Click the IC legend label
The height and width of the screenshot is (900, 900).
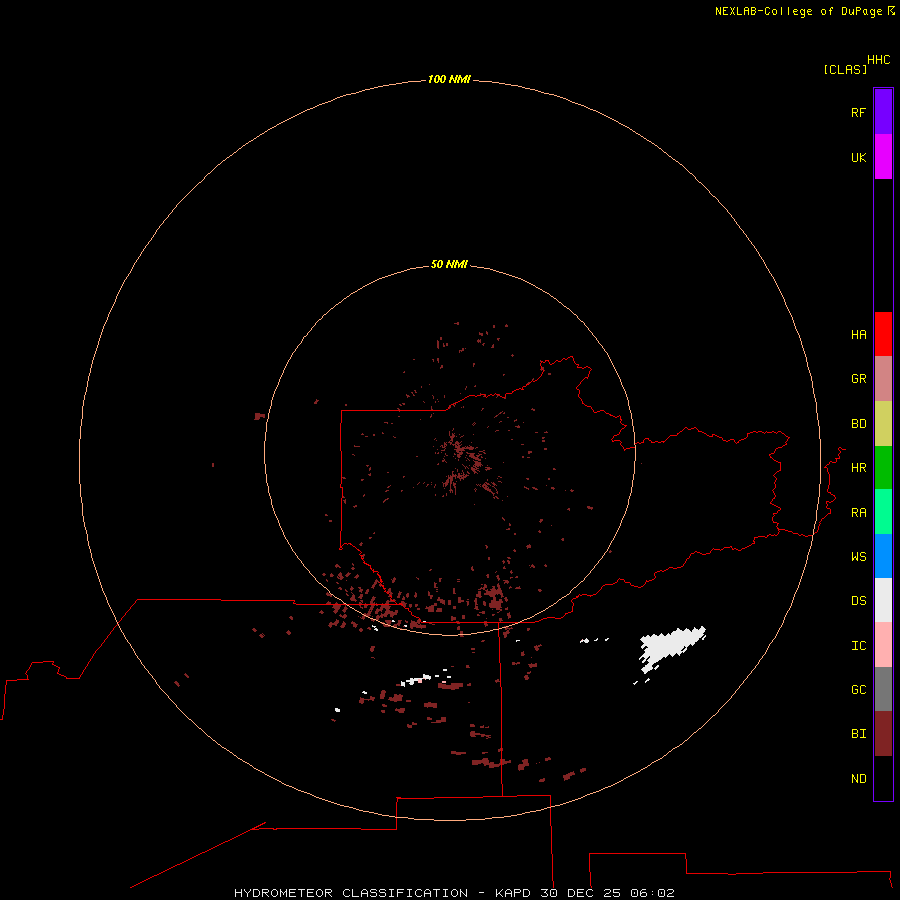pos(859,646)
